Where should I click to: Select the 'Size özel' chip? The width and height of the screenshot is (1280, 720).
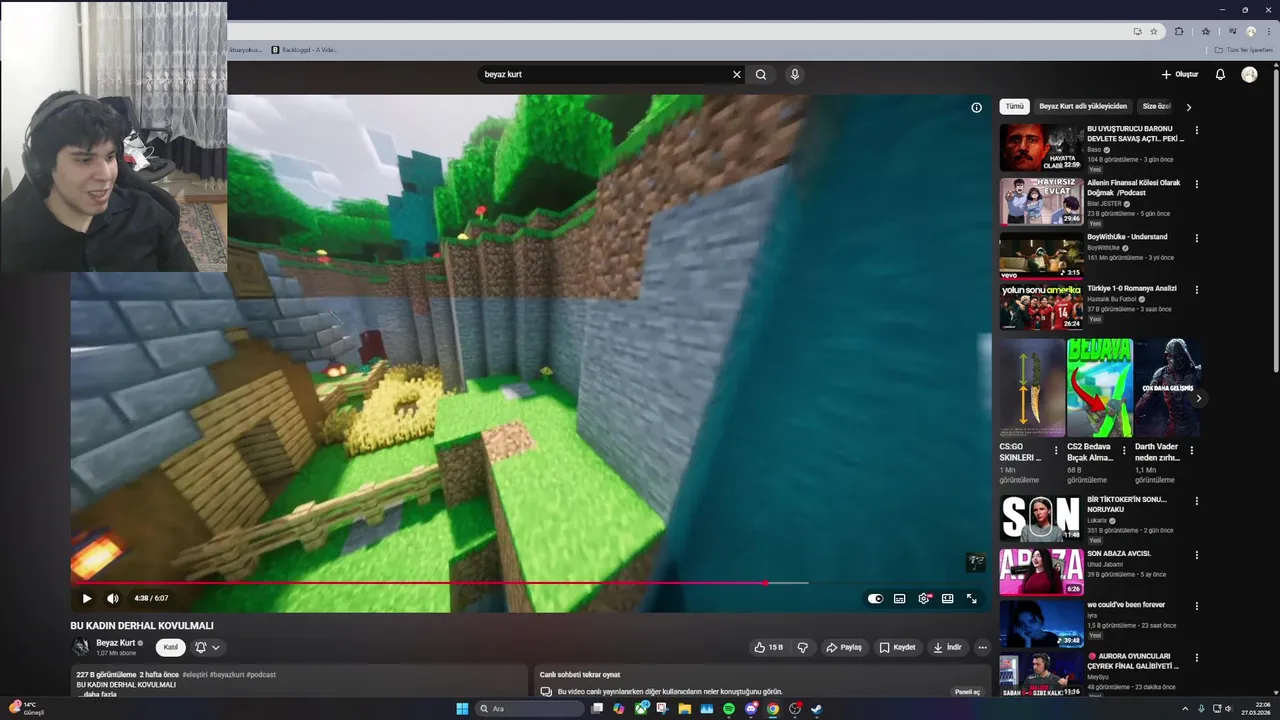pos(1156,106)
